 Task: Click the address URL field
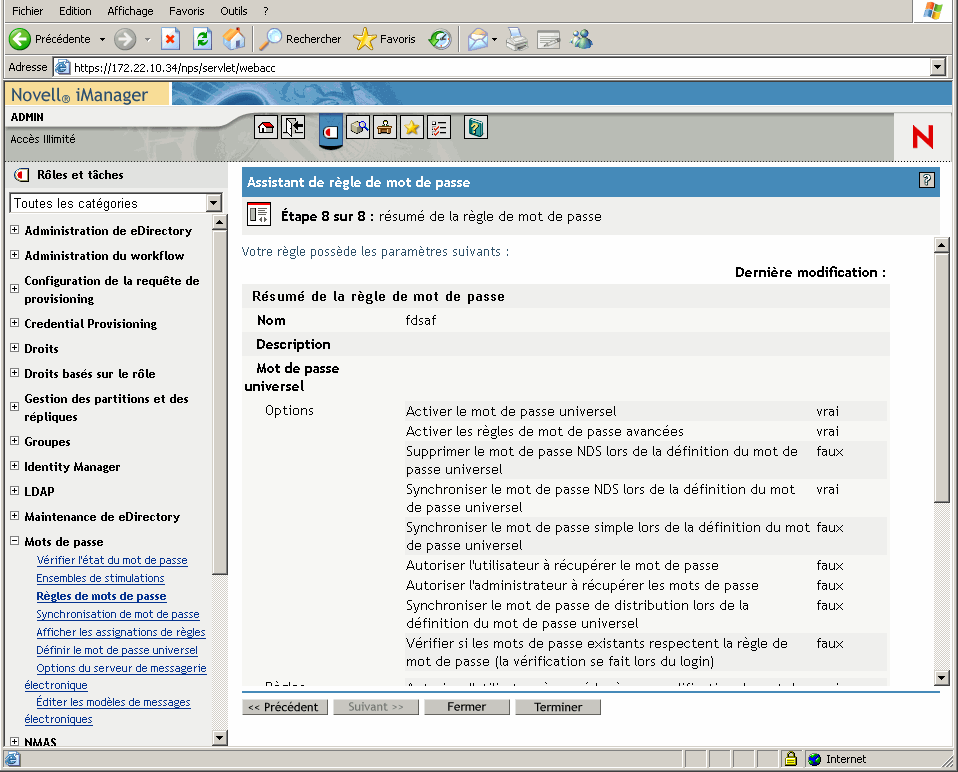[495, 67]
